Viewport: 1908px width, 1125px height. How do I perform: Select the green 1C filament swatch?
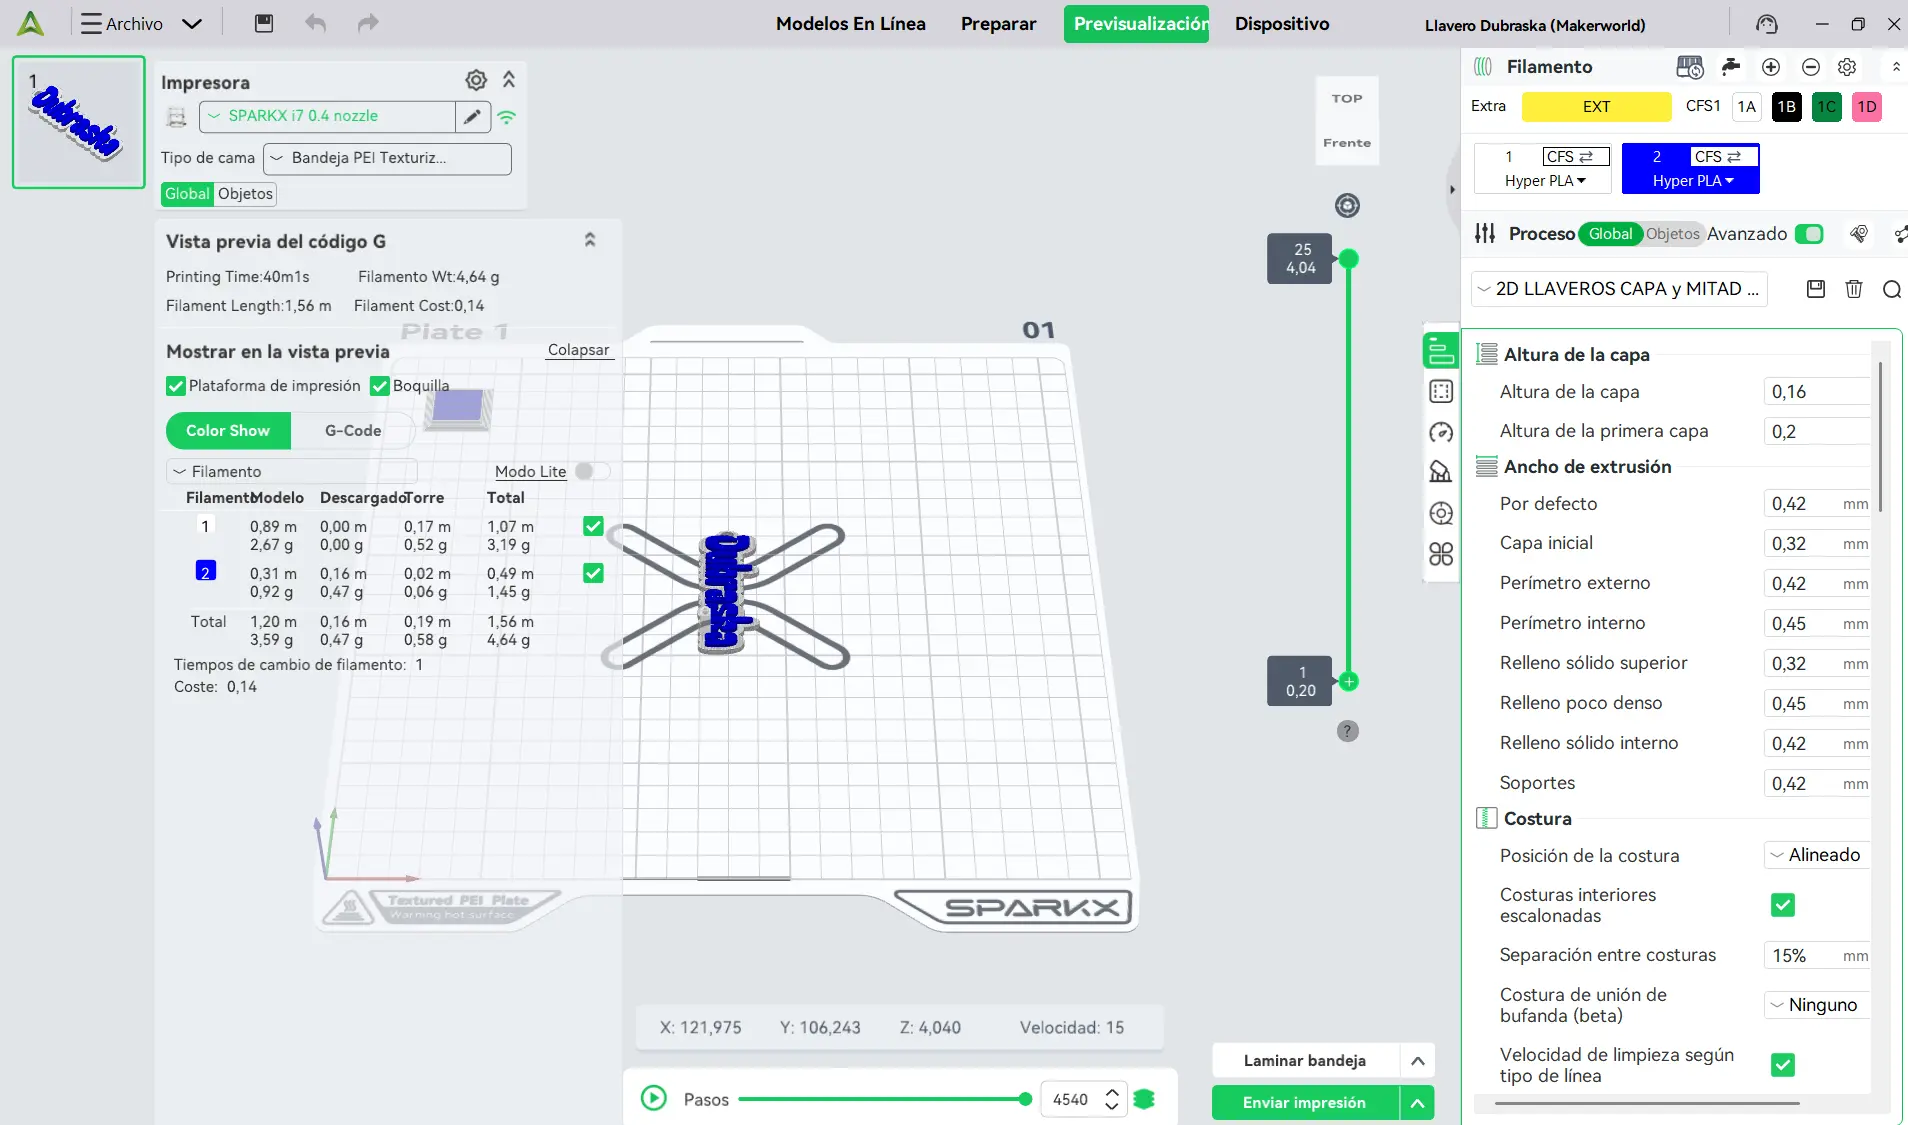1827,107
